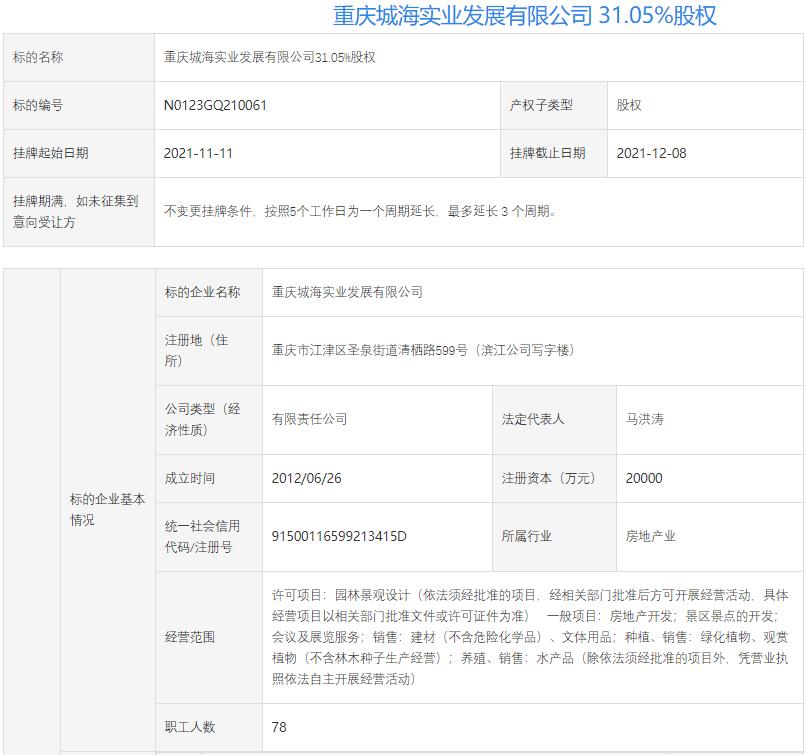Select the 注册资本（万元）label
807x755 pixels.
tap(549, 478)
